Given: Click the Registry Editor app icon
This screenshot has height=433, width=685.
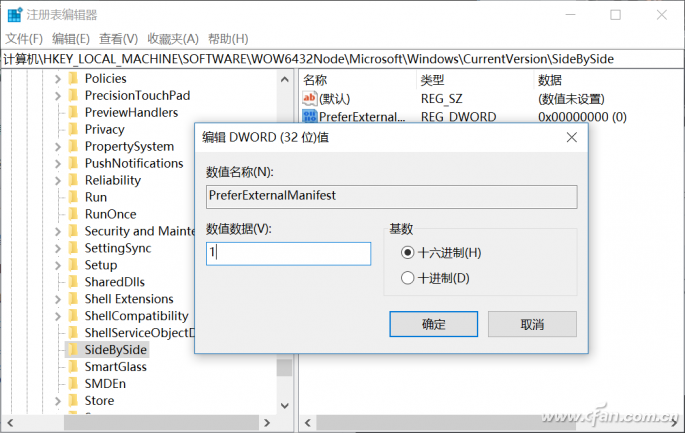Looking at the screenshot, I should (x=15, y=14).
